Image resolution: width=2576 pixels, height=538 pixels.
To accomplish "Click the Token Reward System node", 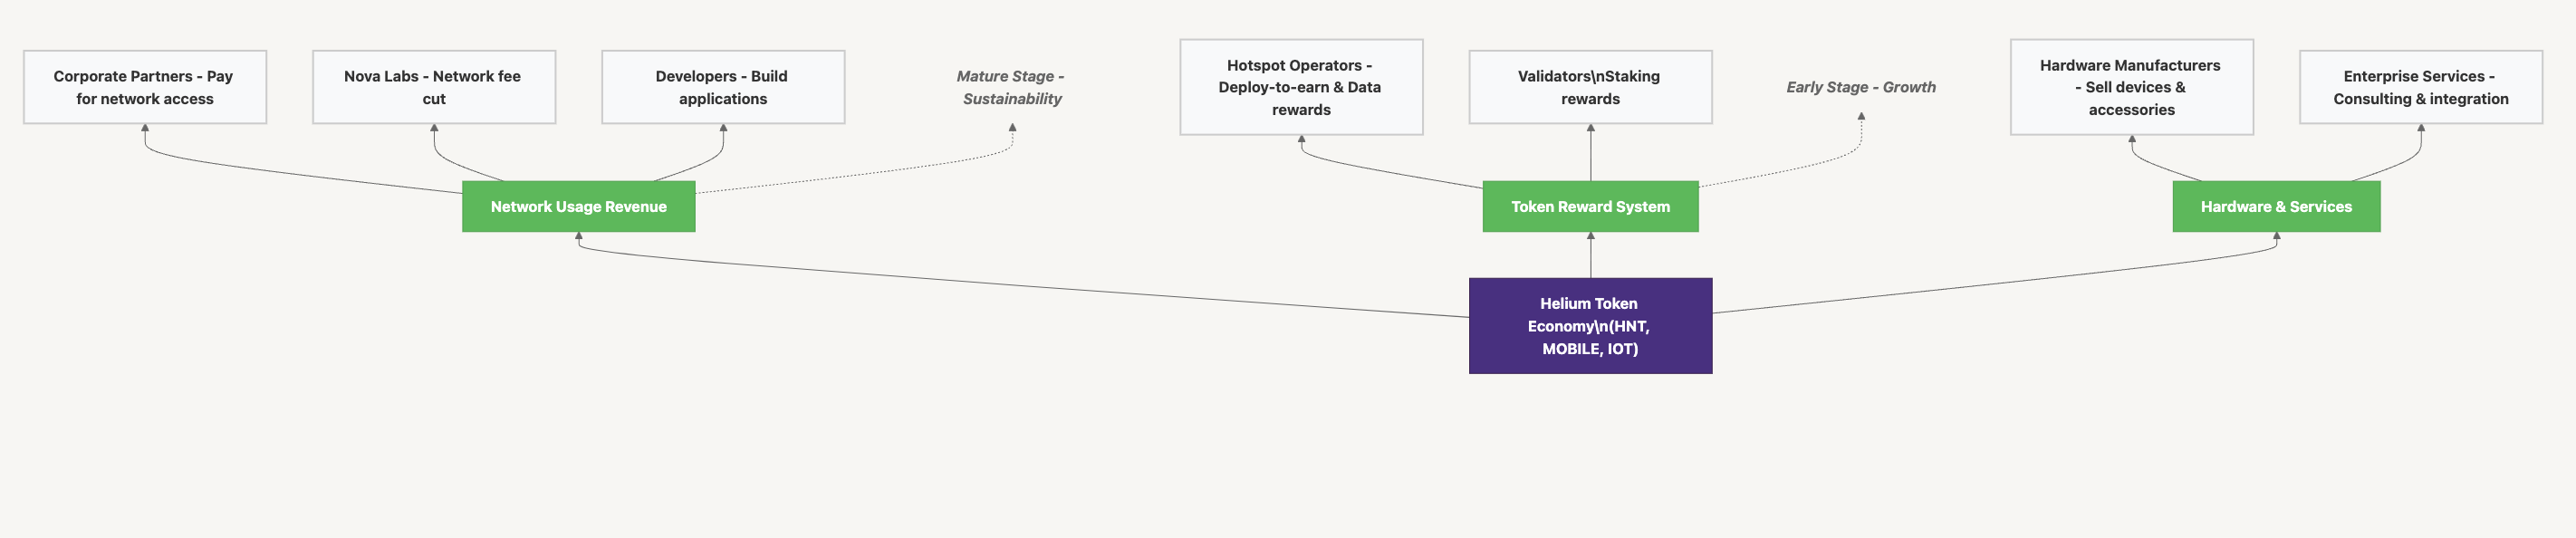I will (x=1590, y=206).
